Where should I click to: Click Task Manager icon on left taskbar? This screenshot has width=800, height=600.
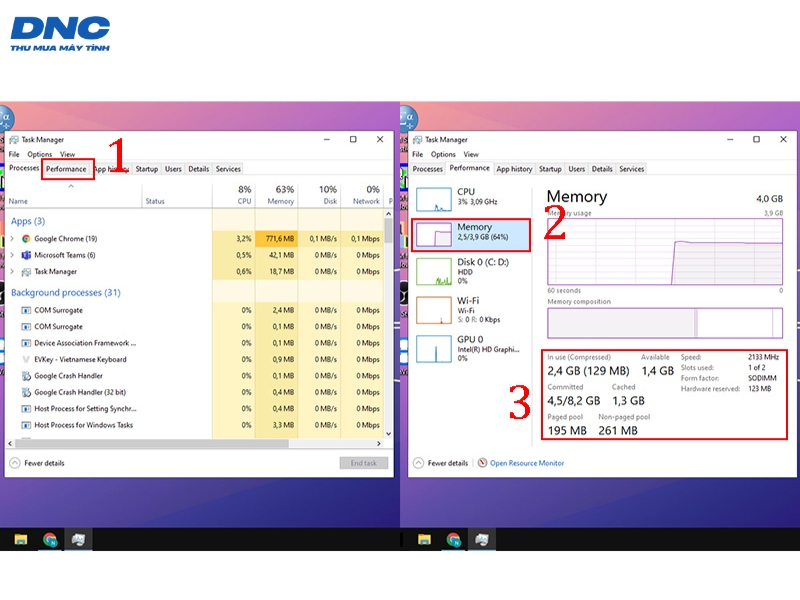pyautogui.click(x=78, y=539)
